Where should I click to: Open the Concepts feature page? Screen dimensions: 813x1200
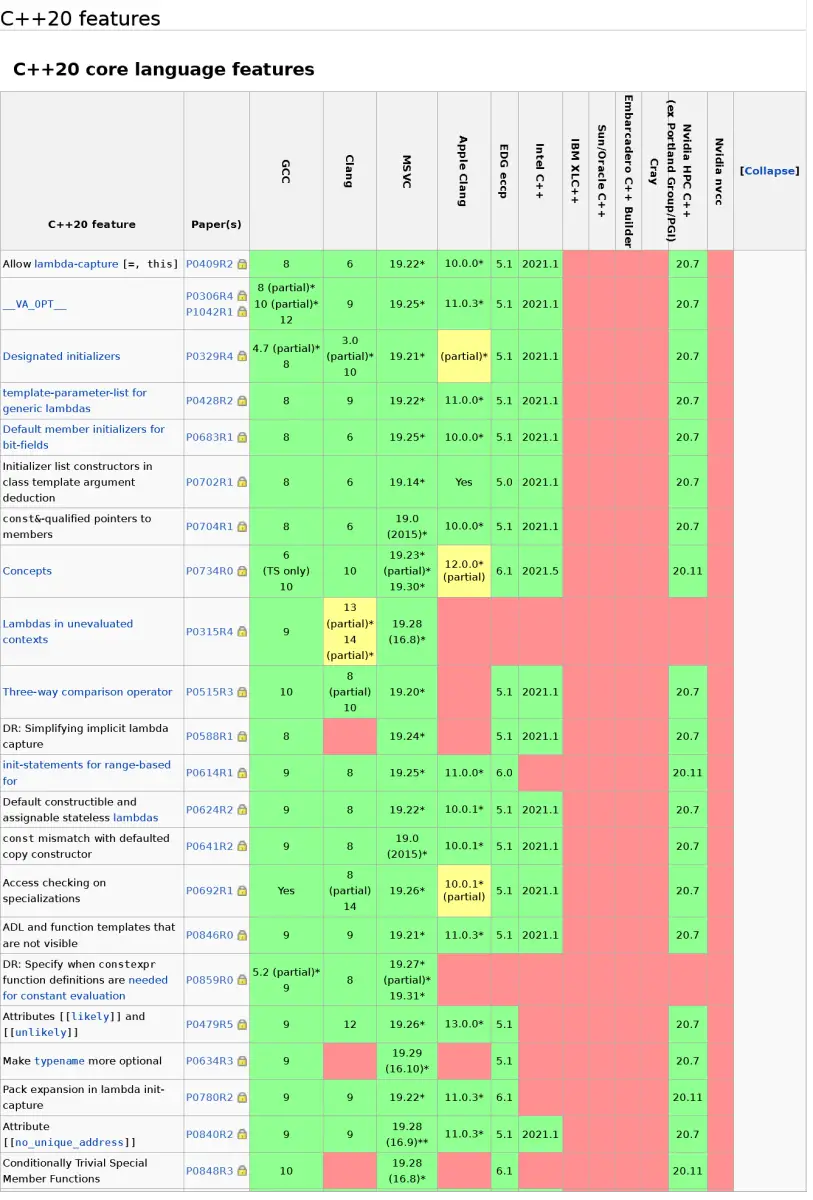point(28,571)
